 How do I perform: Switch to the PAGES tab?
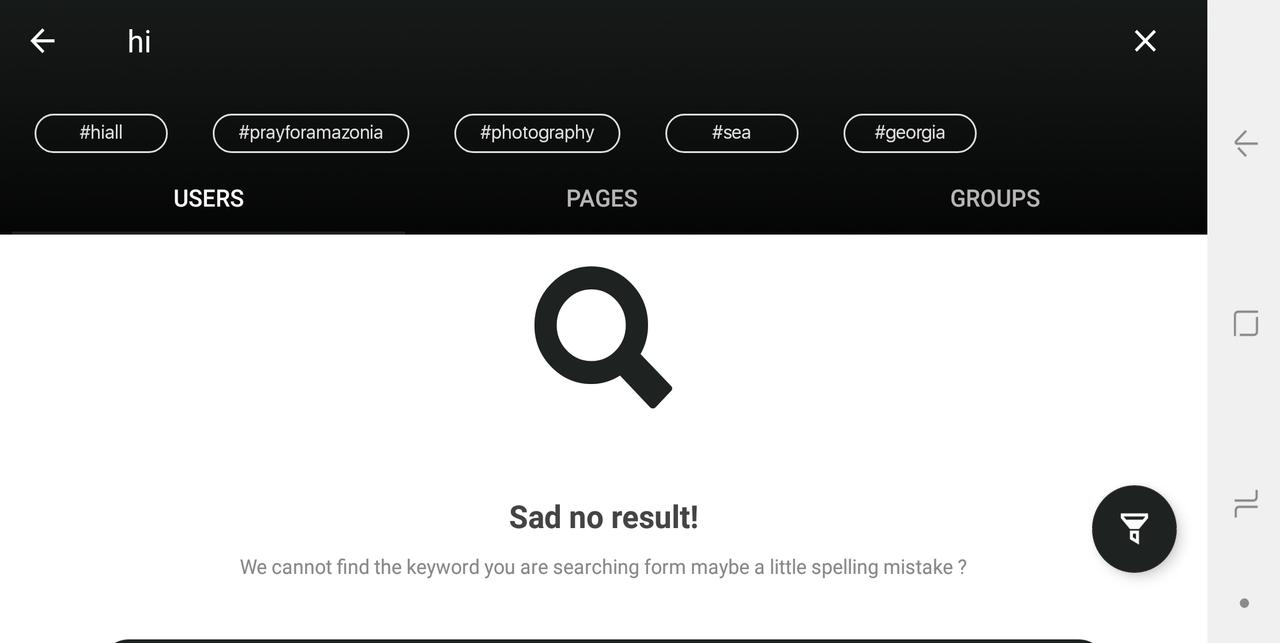click(602, 198)
